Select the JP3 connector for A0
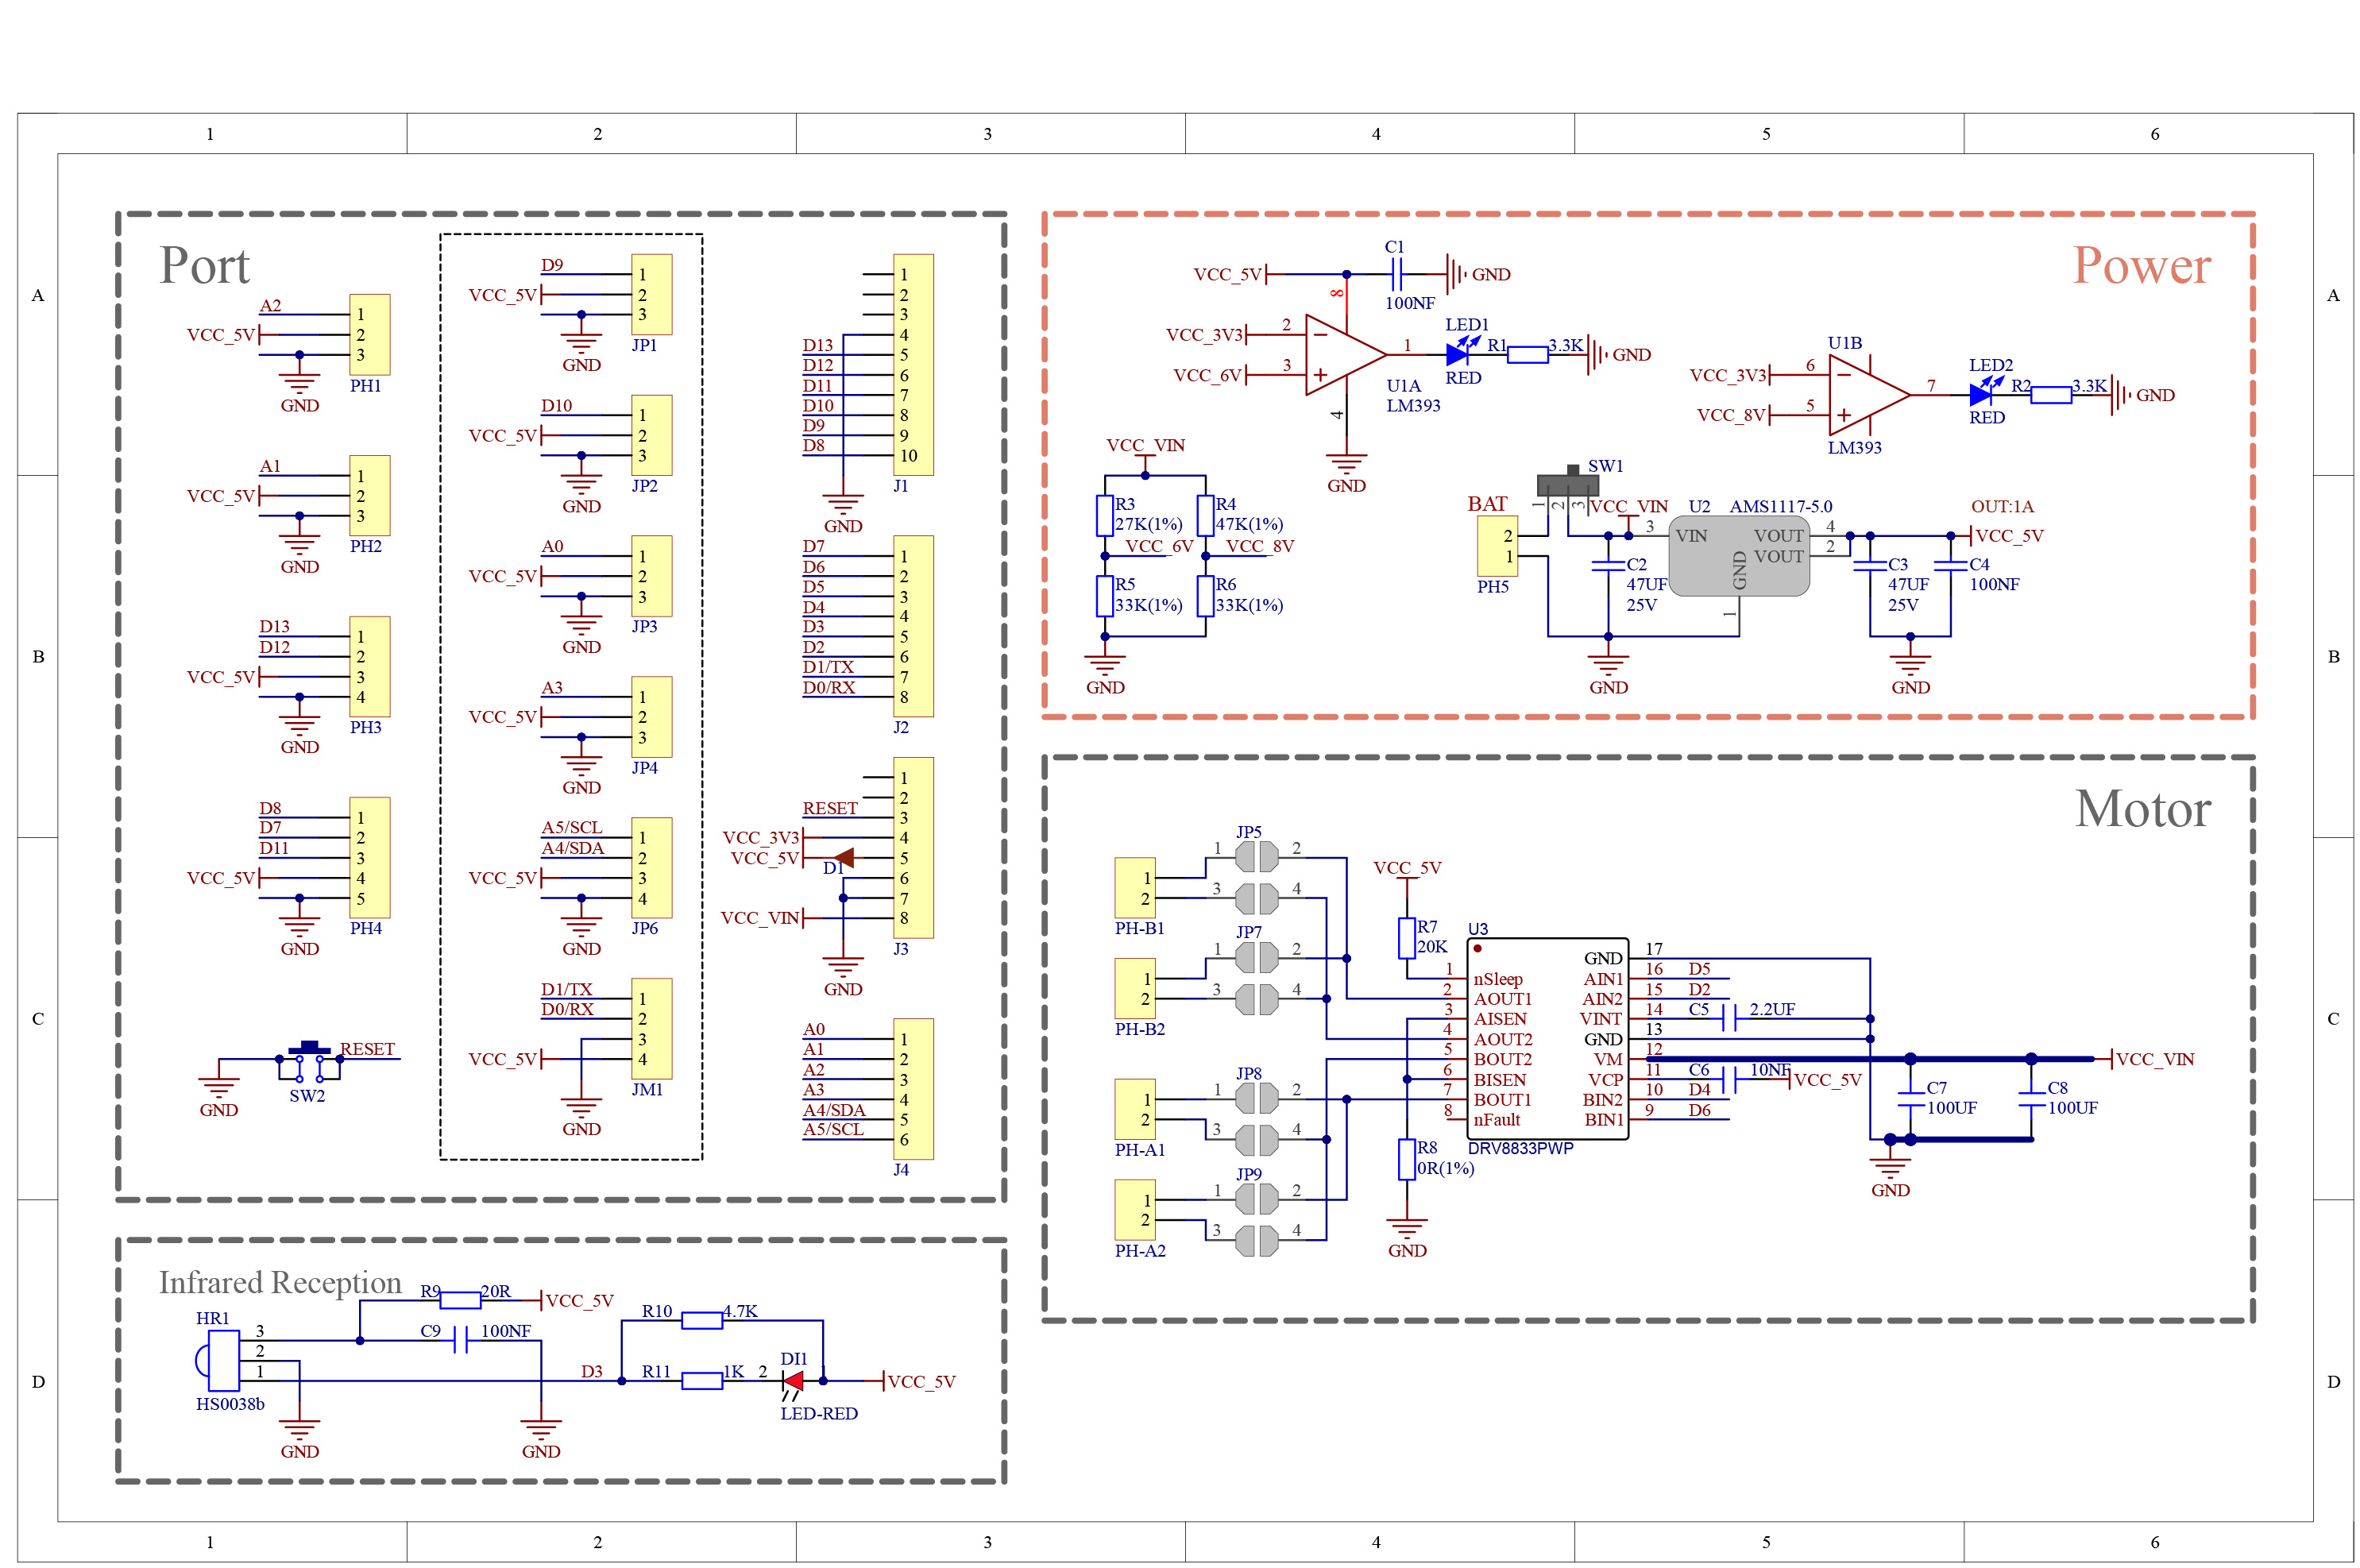Viewport: 2360px width, 1568px height. [651, 576]
